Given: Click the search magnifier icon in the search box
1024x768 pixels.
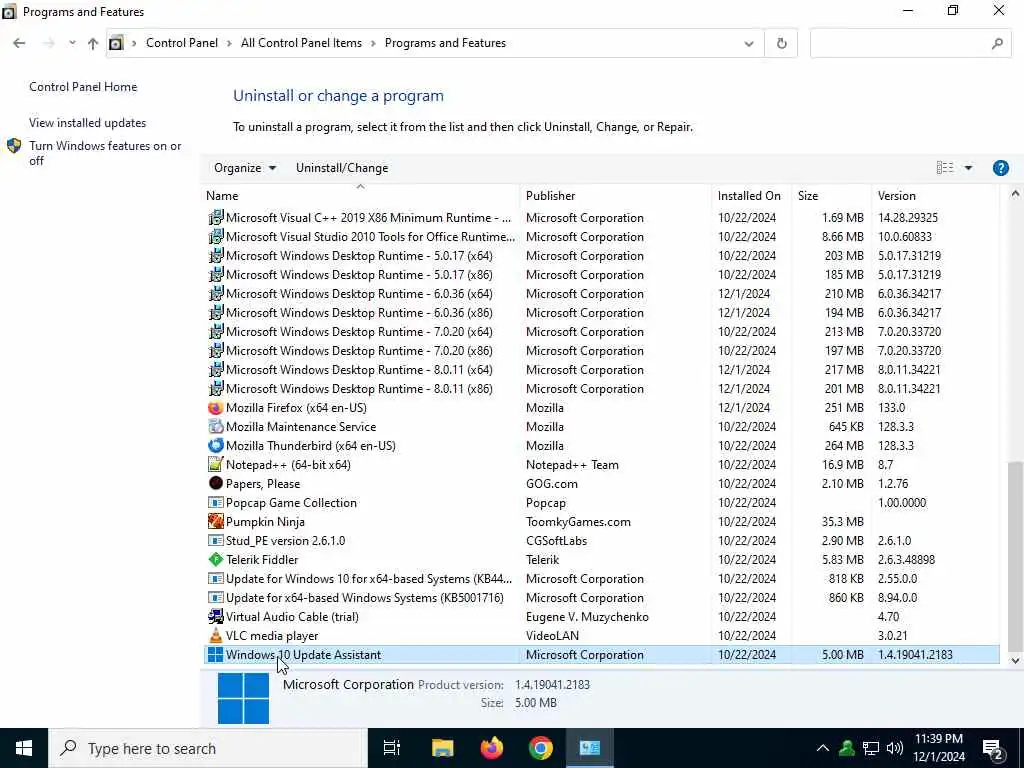Looking at the screenshot, I should [997, 43].
